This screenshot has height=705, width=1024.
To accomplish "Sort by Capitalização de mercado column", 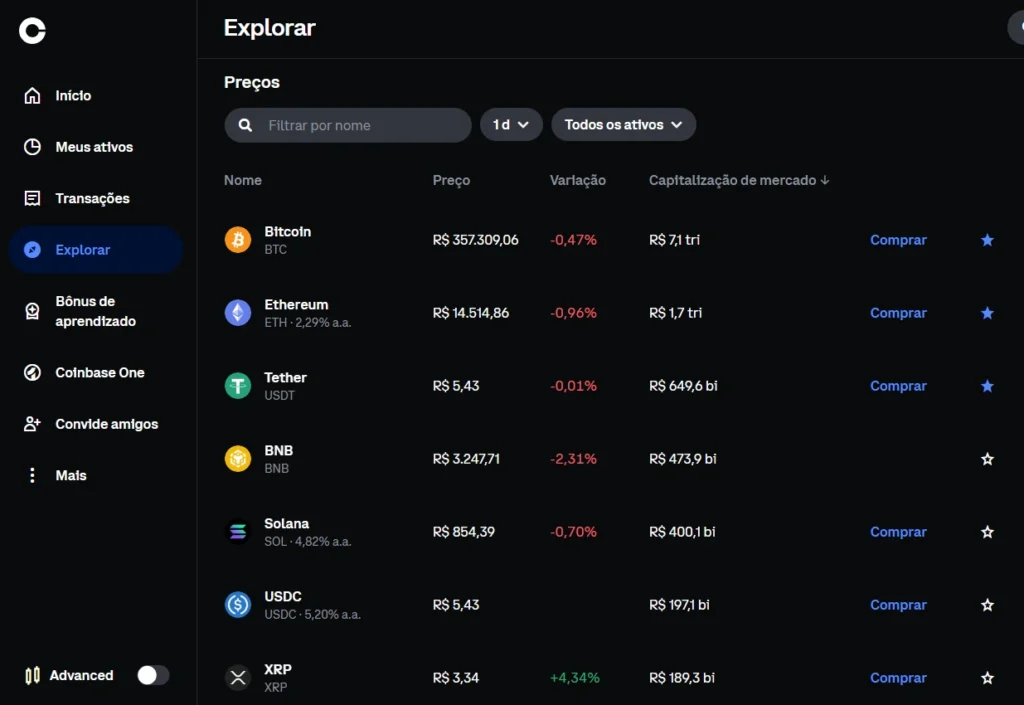I will (739, 180).
